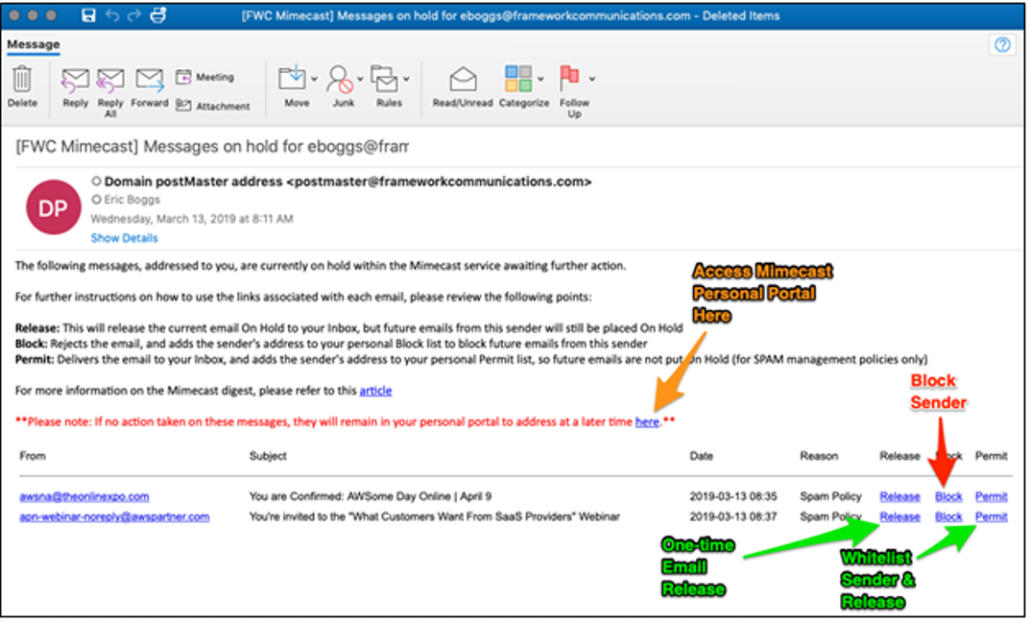Click the Attachment button in the ribbon

click(213, 106)
